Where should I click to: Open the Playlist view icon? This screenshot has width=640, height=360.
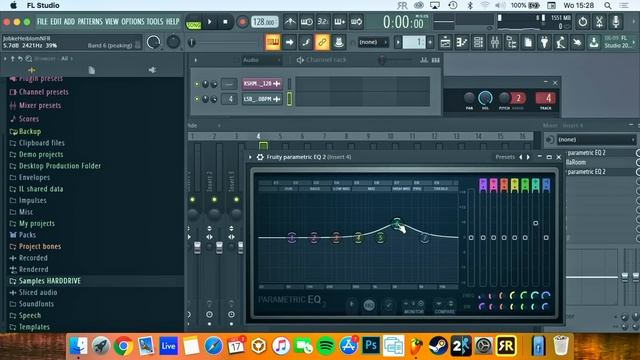(x=445, y=42)
